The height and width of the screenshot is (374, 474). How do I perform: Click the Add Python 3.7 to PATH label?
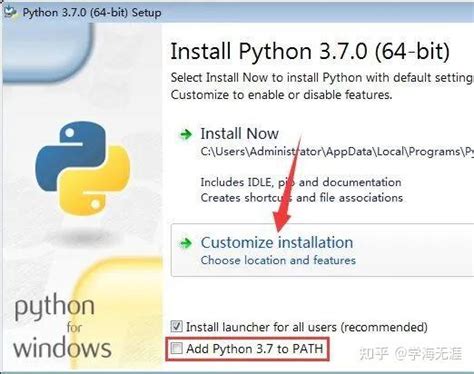pos(255,349)
